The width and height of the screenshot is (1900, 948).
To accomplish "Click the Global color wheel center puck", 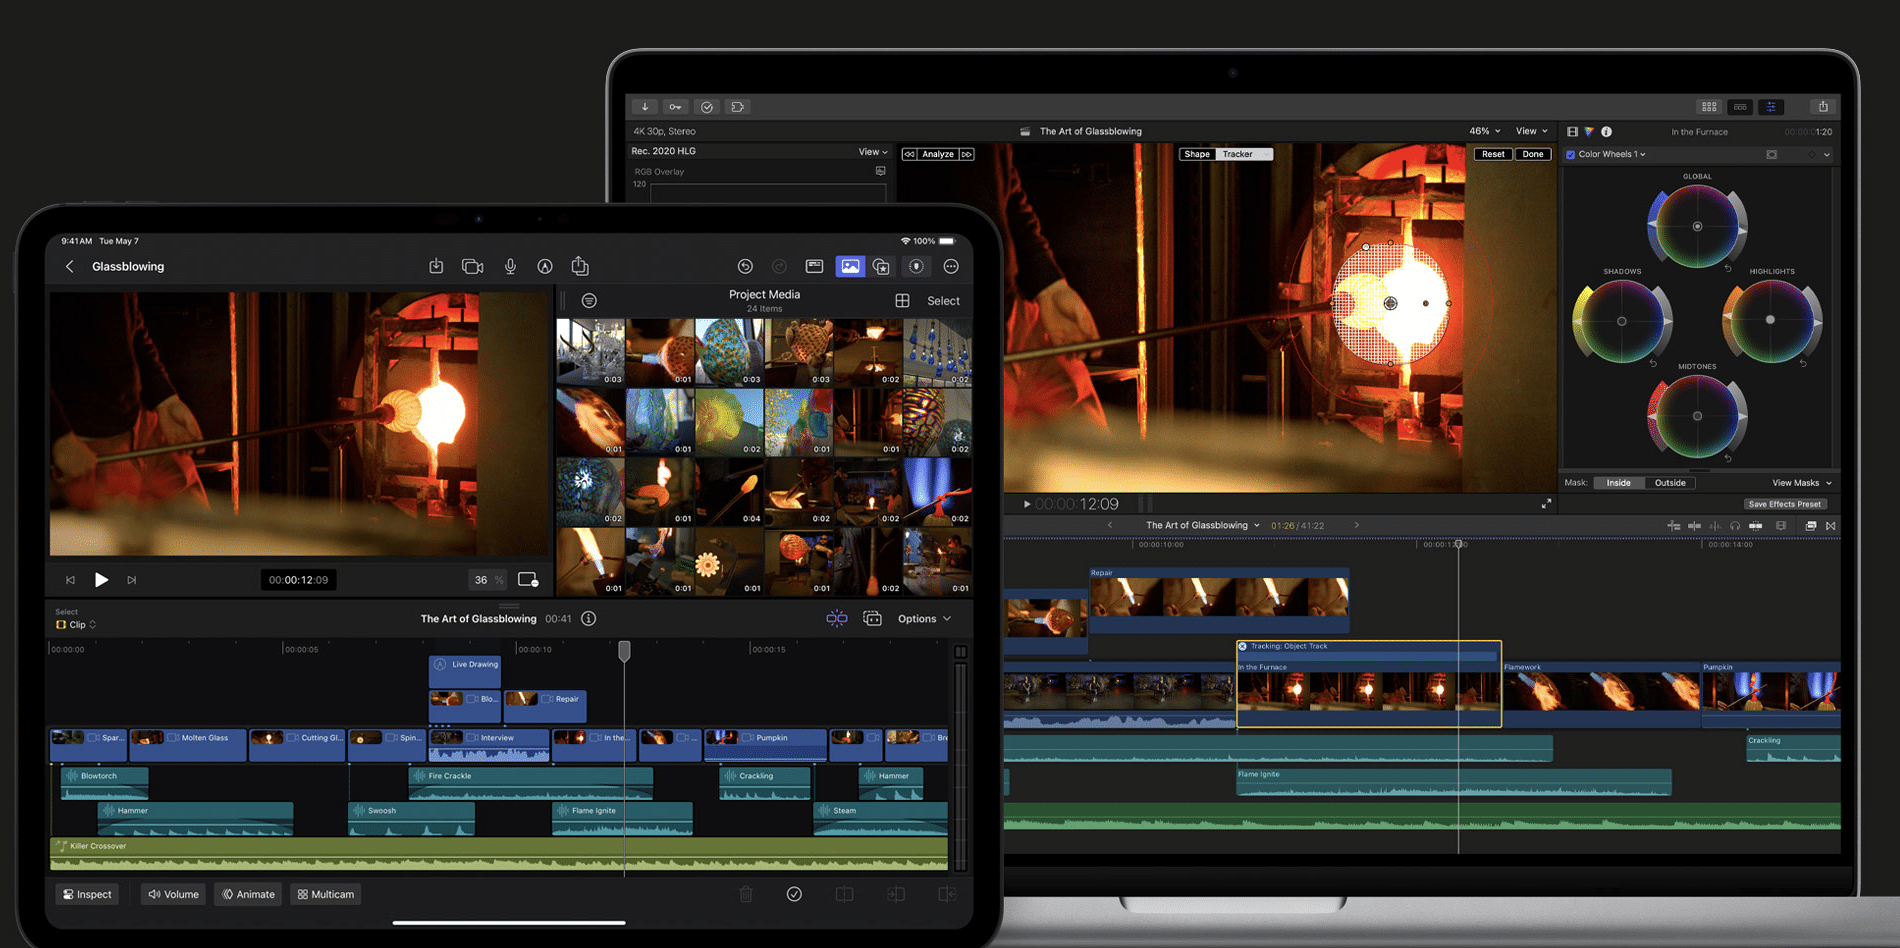I will tap(1697, 227).
